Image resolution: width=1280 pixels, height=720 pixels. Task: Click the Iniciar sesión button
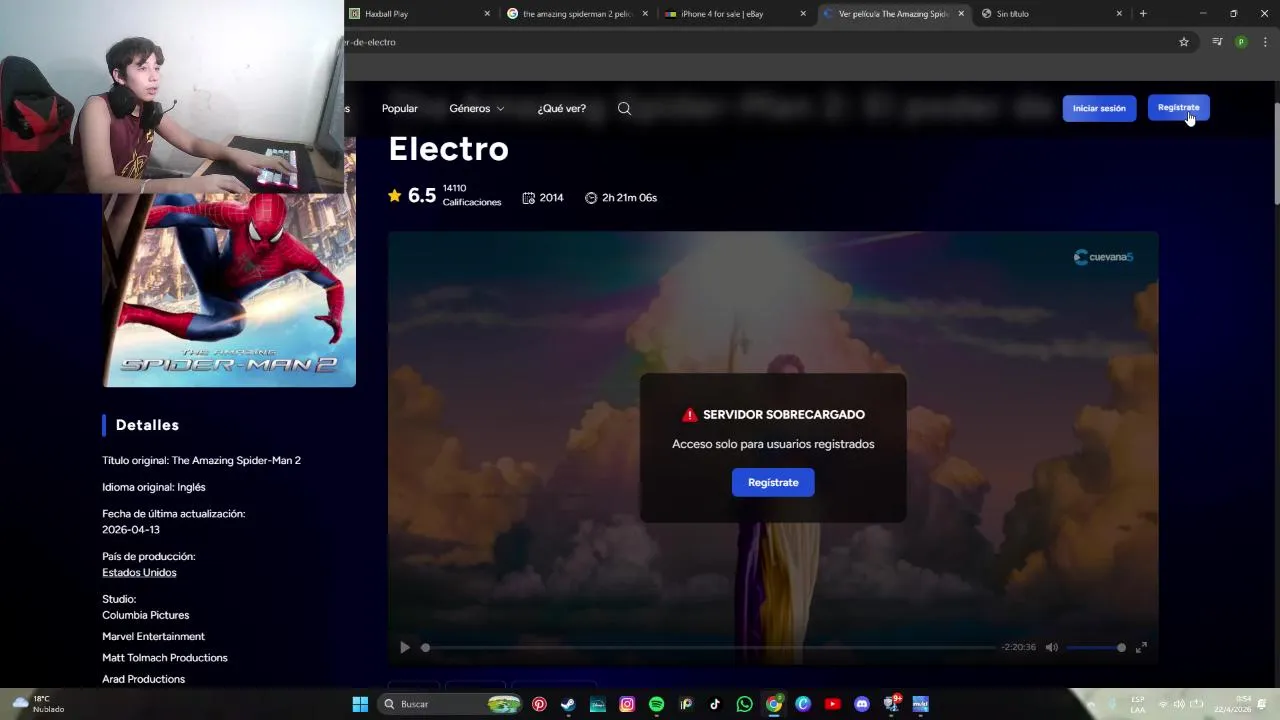pyautogui.click(x=1099, y=108)
